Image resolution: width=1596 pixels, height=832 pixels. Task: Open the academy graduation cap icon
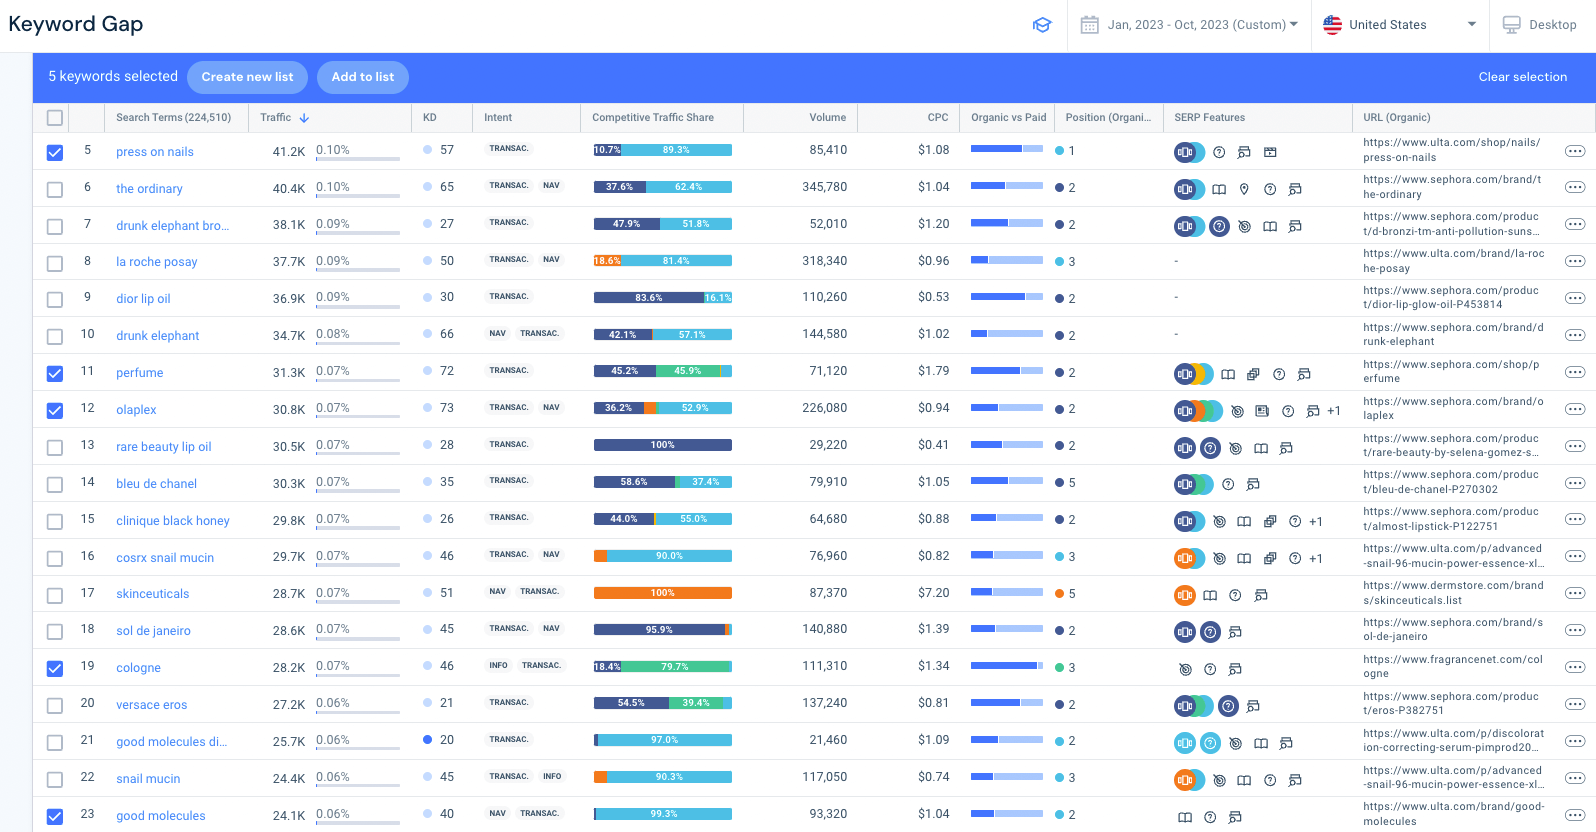[x=1042, y=25]
